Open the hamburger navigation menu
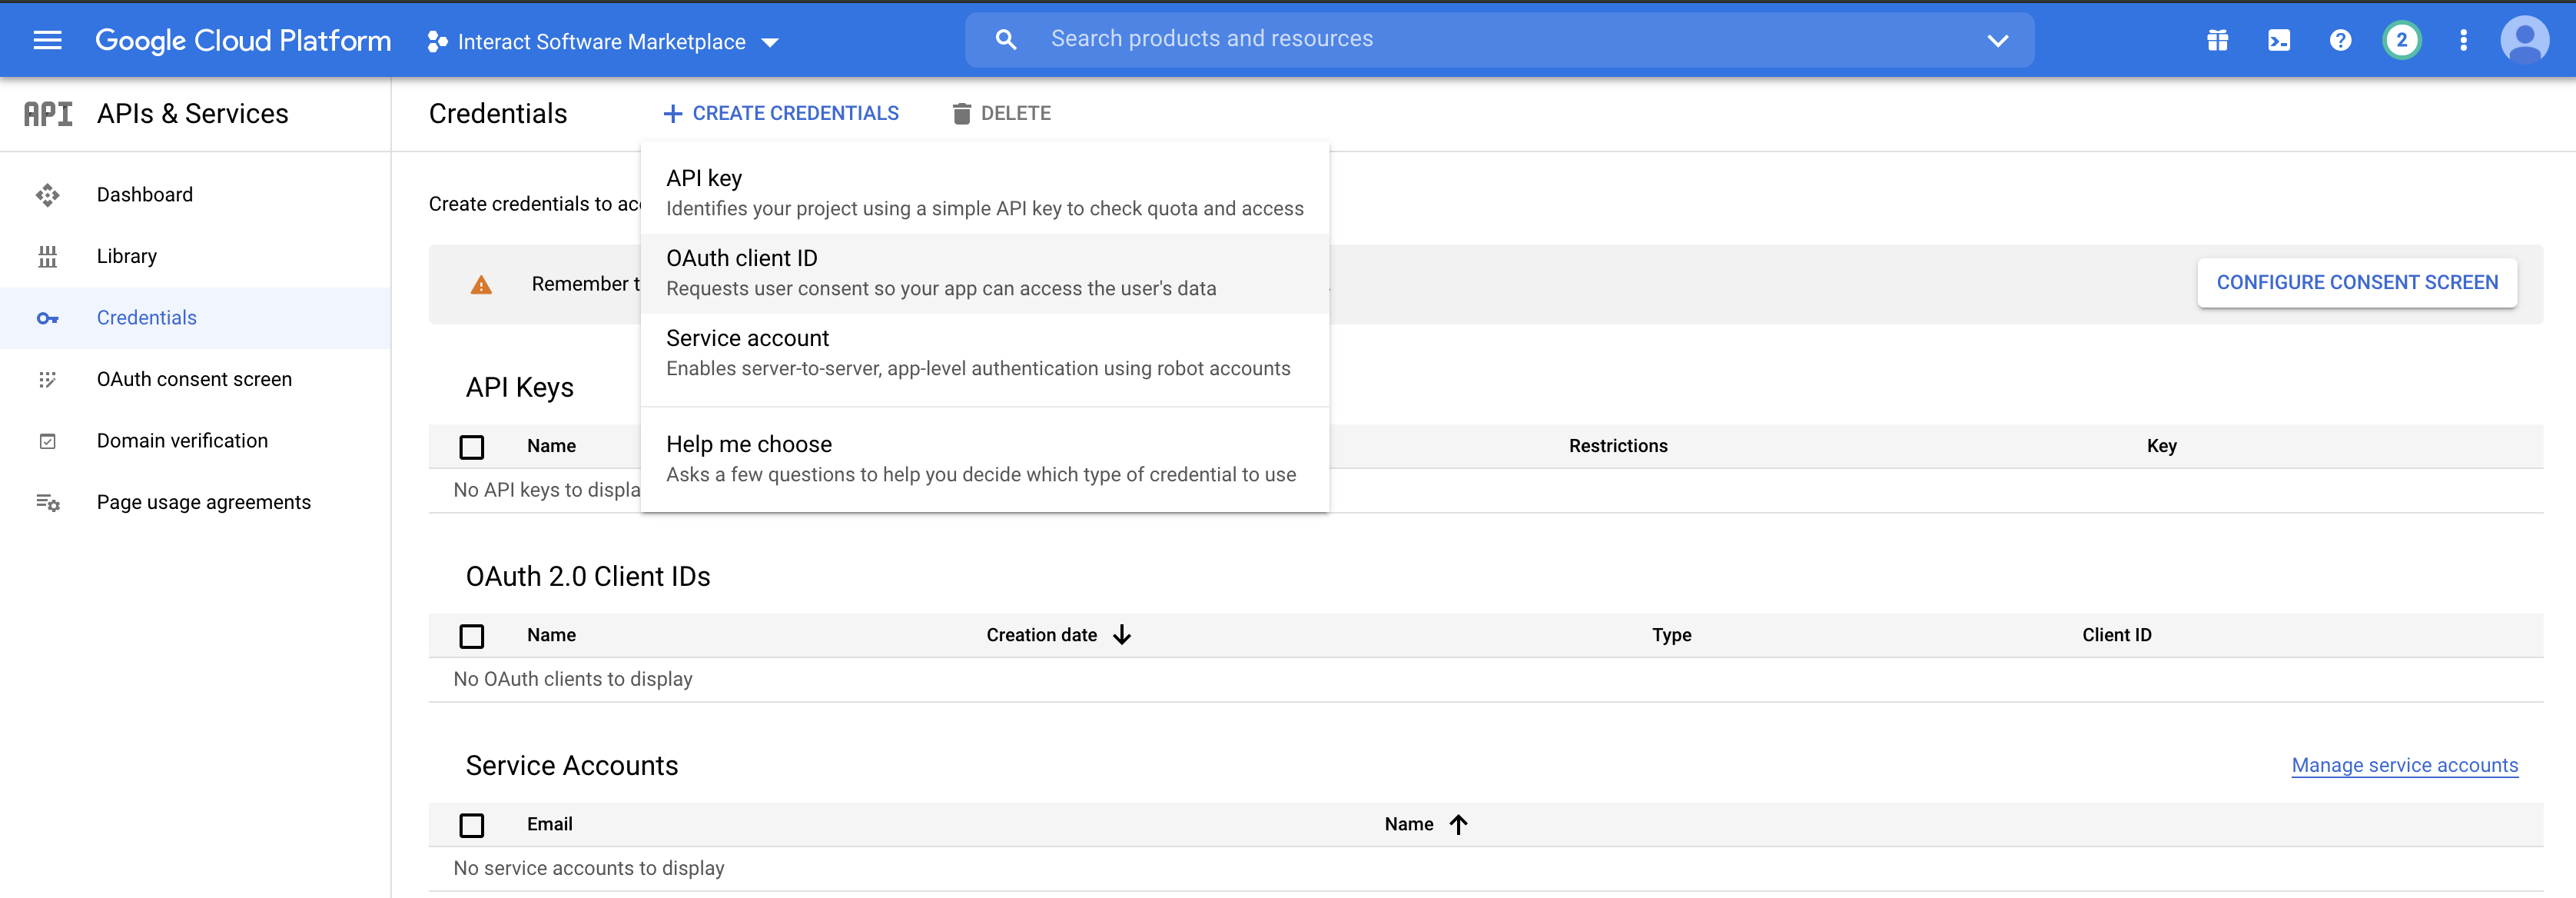Viewport: 2576px width, 898px height. coord(47,40)
